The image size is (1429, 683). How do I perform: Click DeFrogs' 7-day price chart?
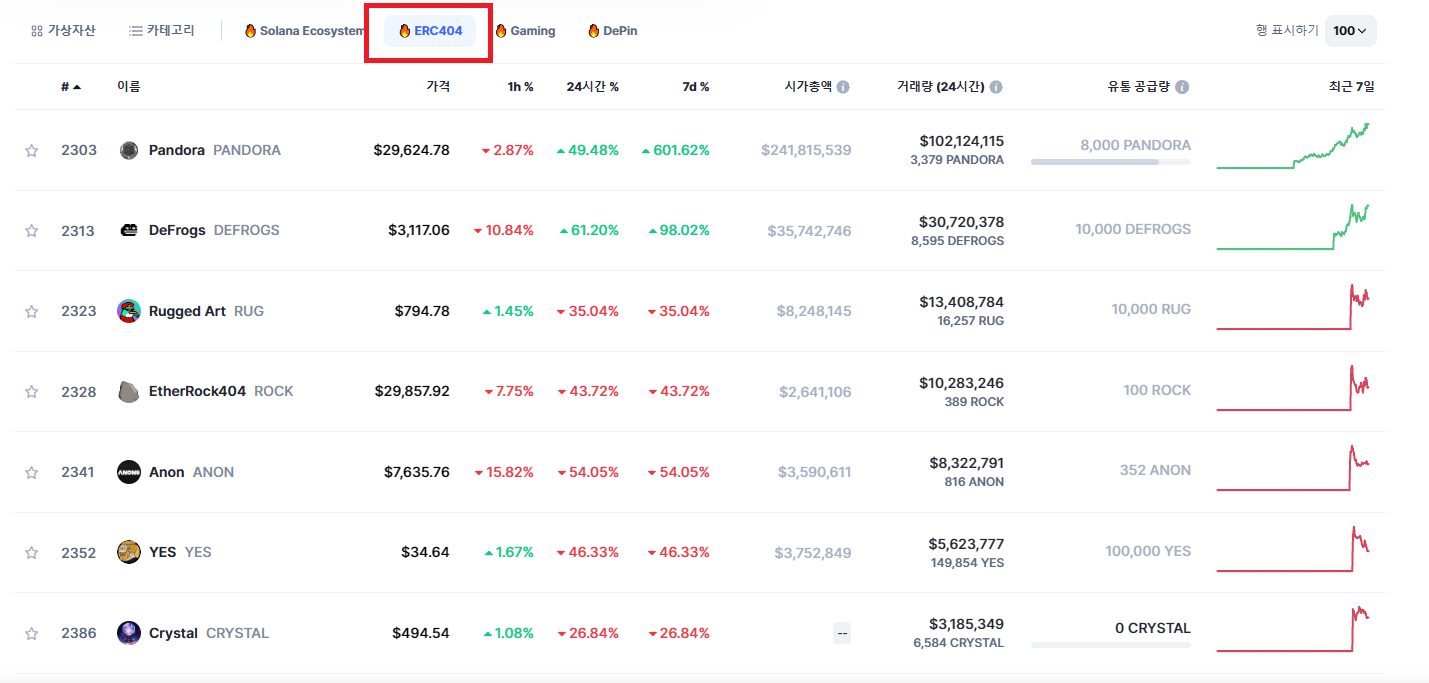click(1293, 227)
